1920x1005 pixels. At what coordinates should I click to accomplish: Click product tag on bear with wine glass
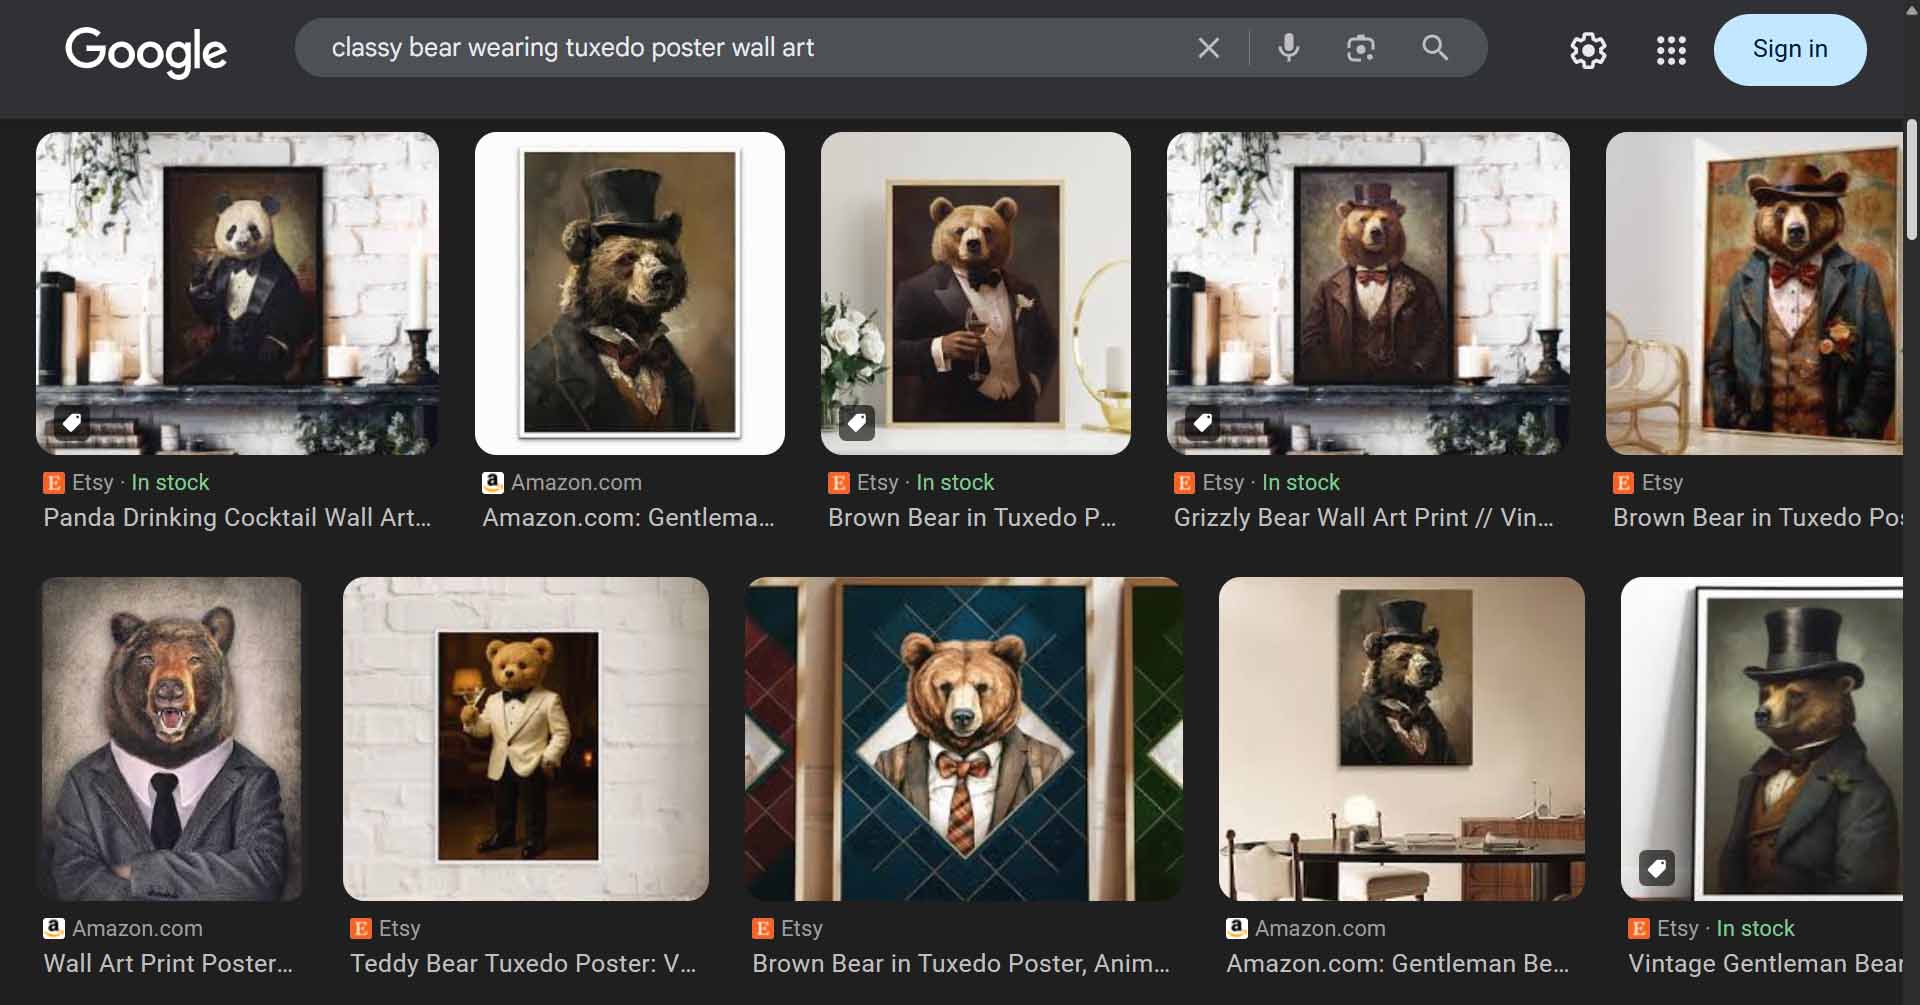pos(857,423)
